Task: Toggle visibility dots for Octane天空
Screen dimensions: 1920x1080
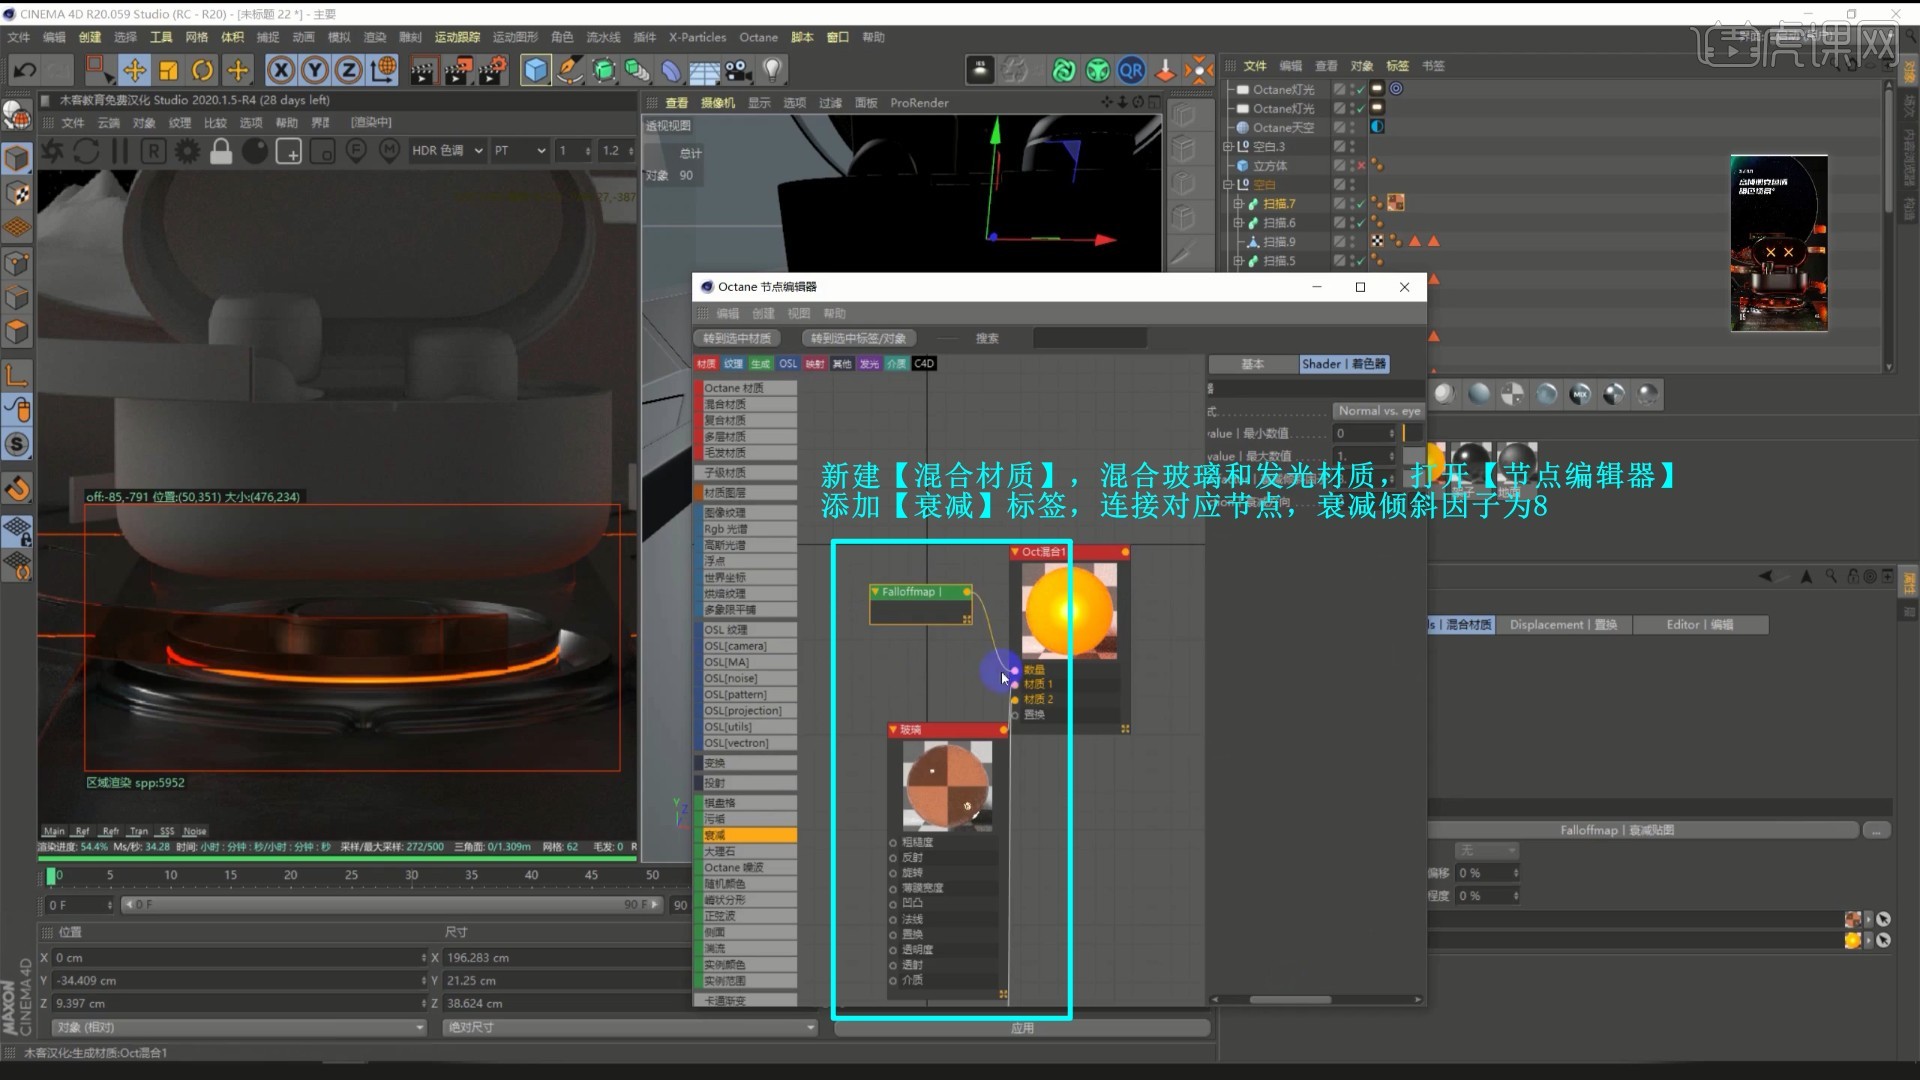Action: coord(1352,128)
